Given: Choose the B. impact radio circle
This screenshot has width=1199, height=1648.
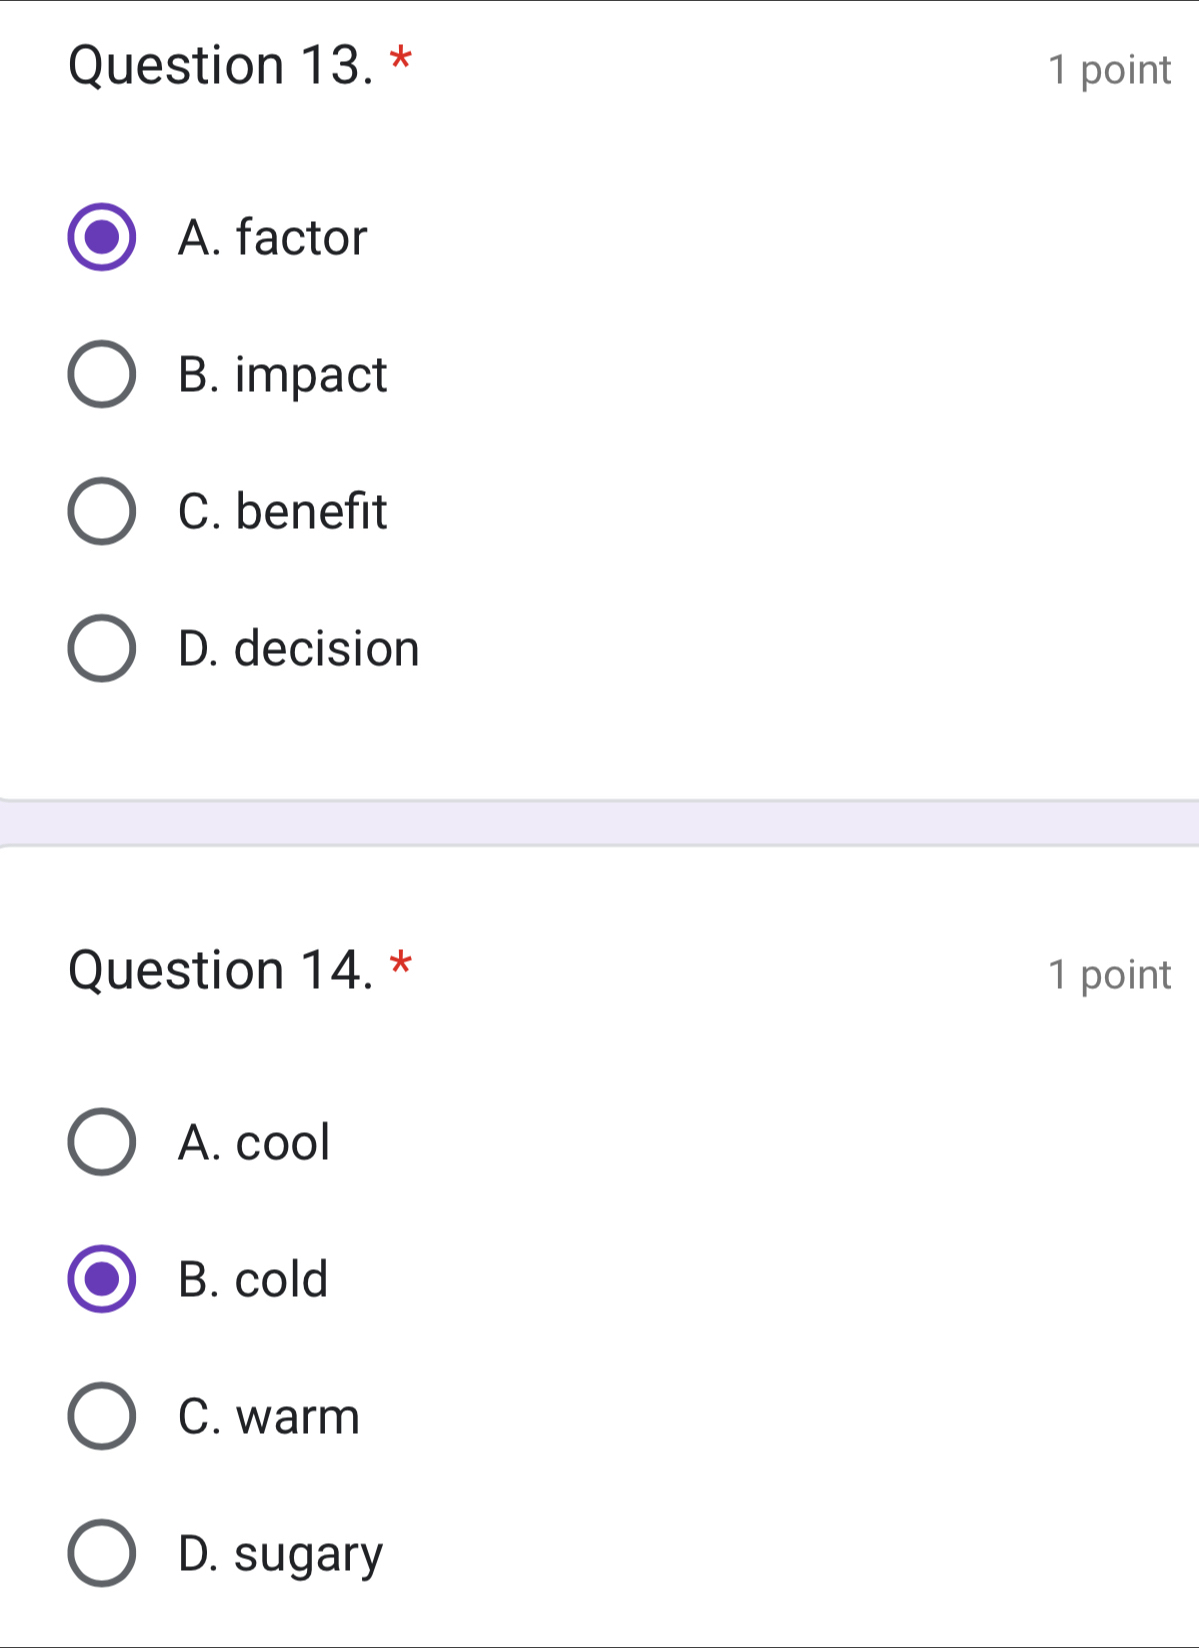Looking at the screenshot, I should click(101, 374).
